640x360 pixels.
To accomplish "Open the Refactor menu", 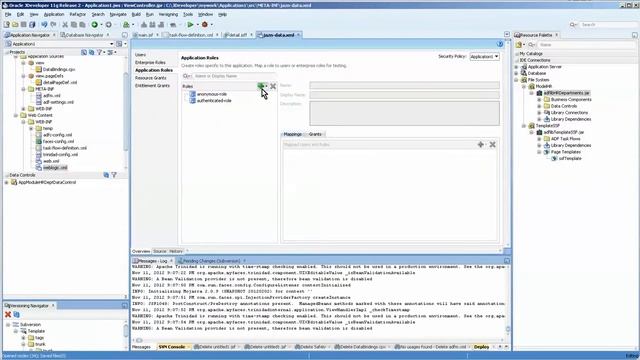I will 78,14.
